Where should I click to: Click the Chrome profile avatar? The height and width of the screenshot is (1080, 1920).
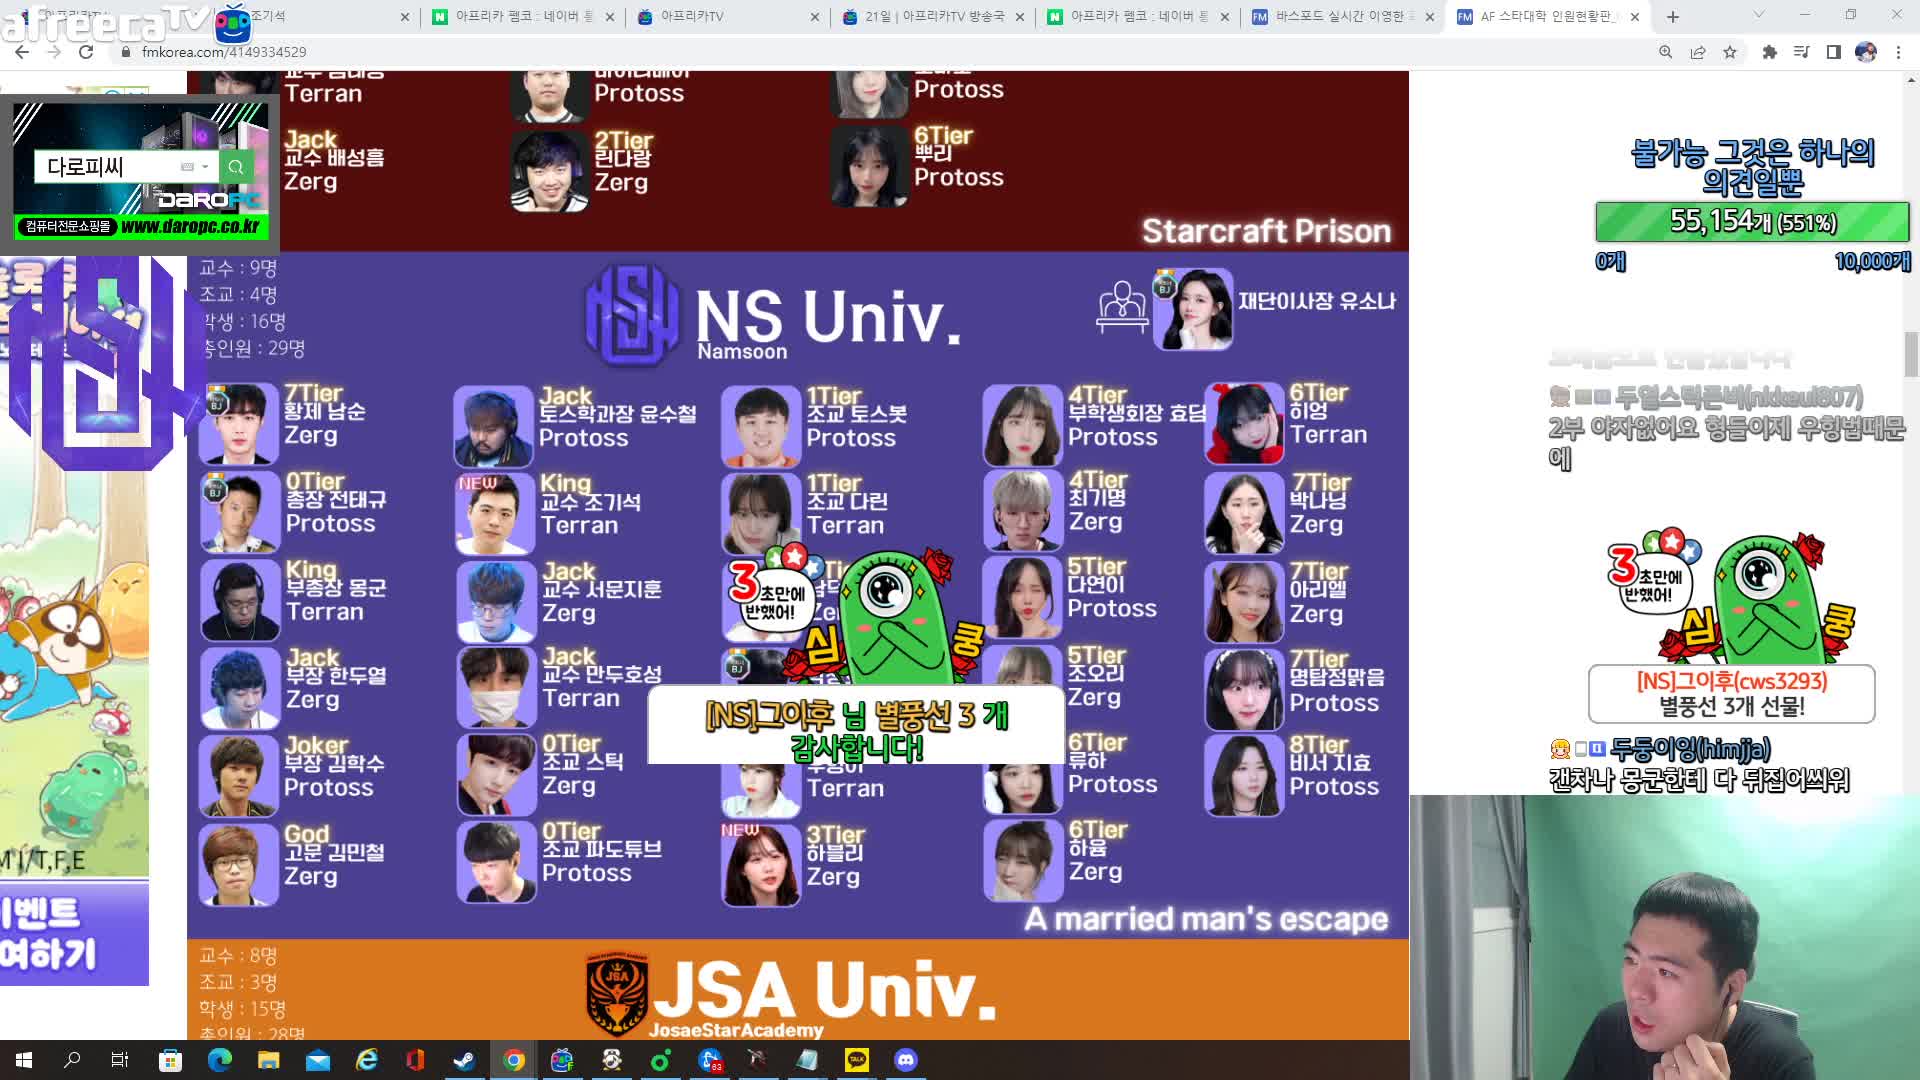pyautogui.click(x=1866, y=52)
